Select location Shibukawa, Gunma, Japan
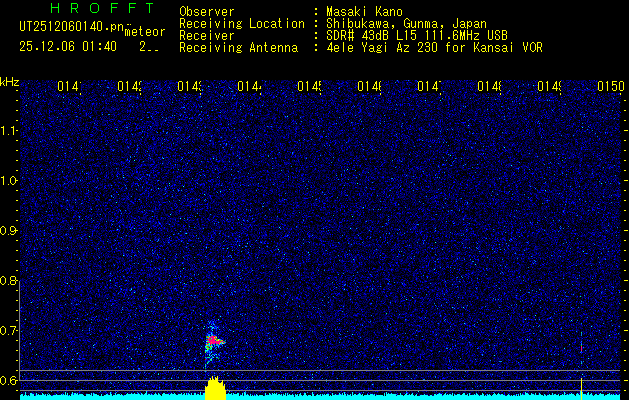The height and width of the screenshot is (400, 629). 406,24
